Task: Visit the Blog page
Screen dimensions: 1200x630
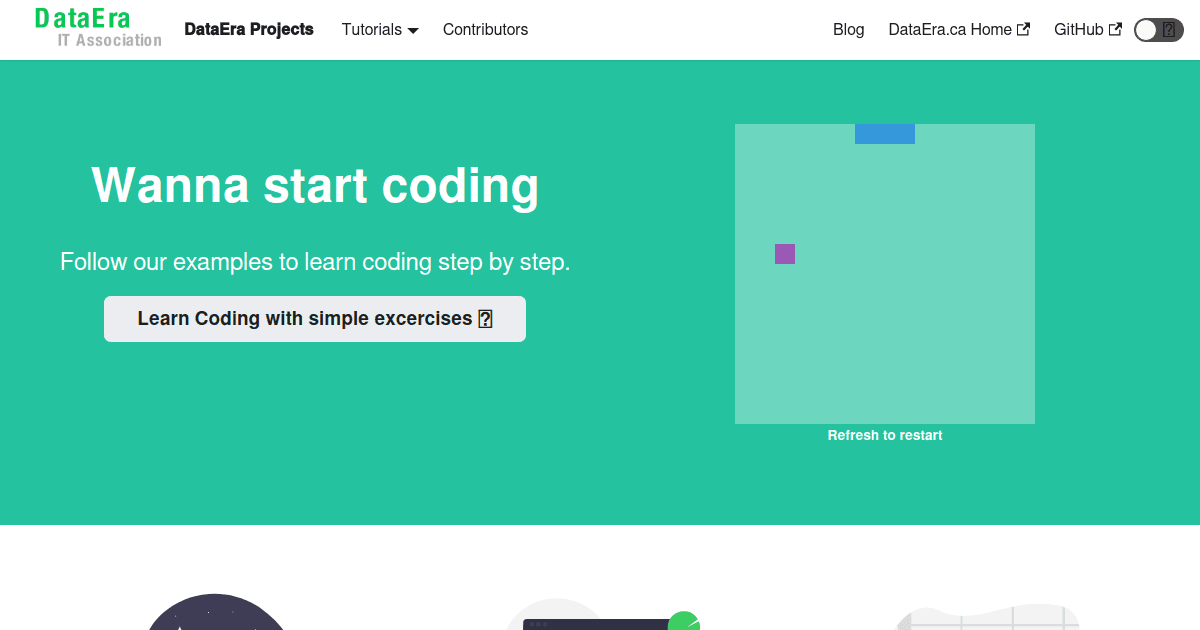Action: pos(848,29)
